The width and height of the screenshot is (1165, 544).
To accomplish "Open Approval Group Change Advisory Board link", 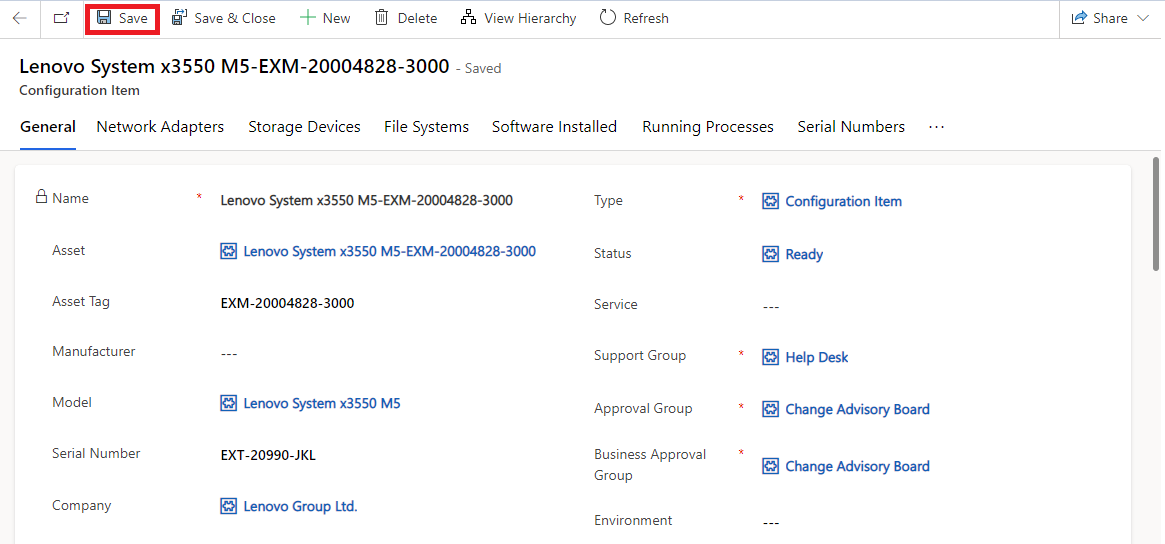I will [x=857, y=409].
